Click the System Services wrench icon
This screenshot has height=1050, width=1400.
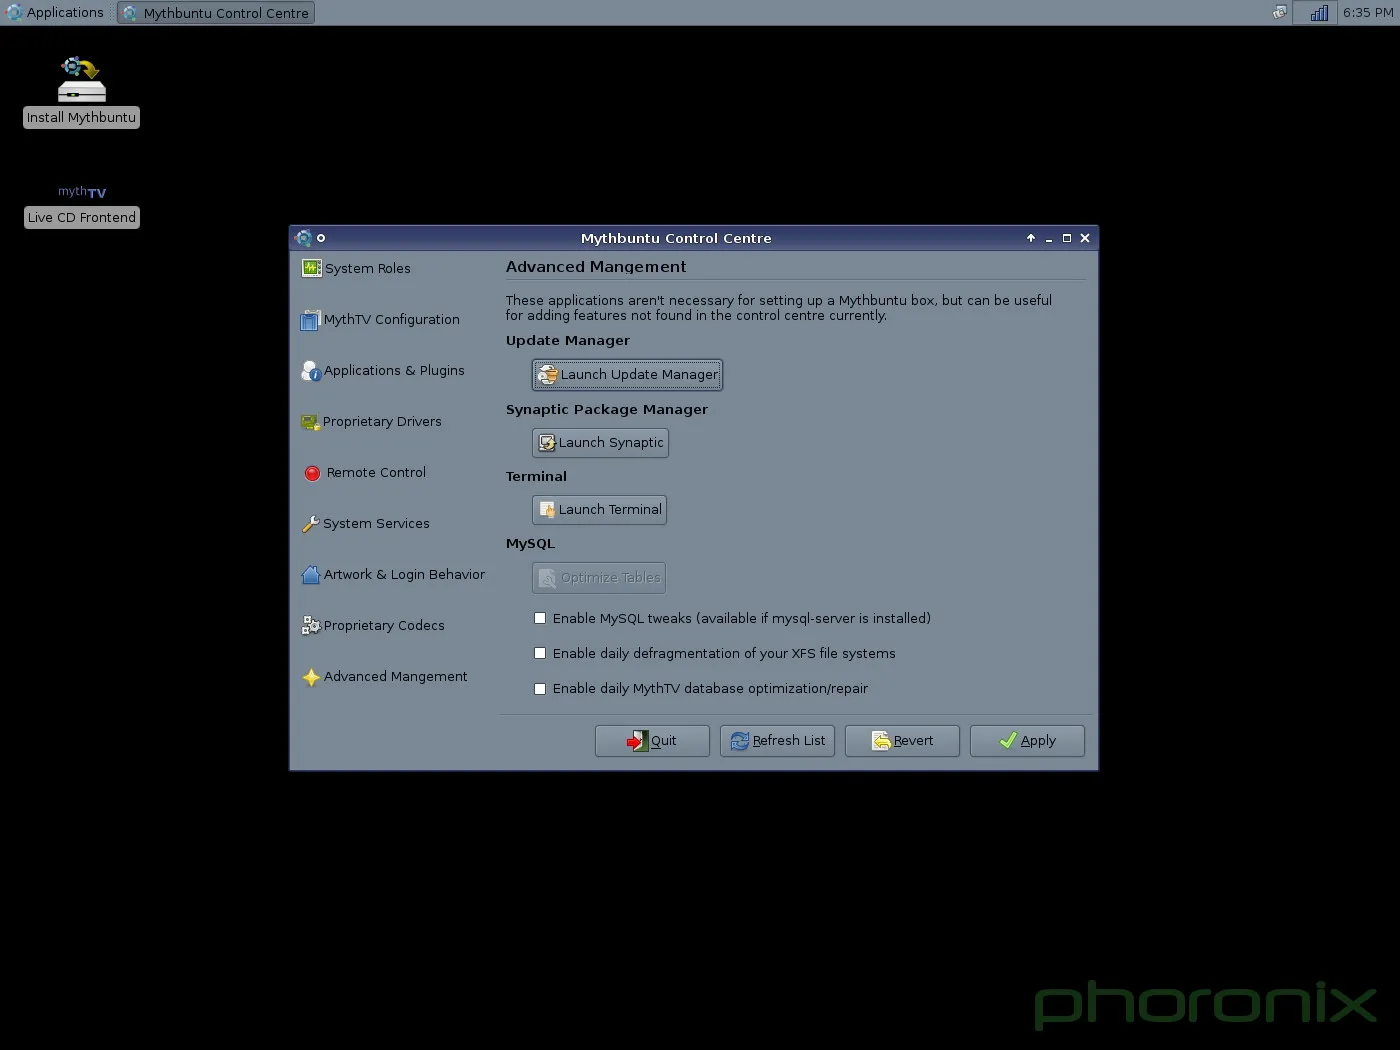pyautogui.click(x=311, y=524)
